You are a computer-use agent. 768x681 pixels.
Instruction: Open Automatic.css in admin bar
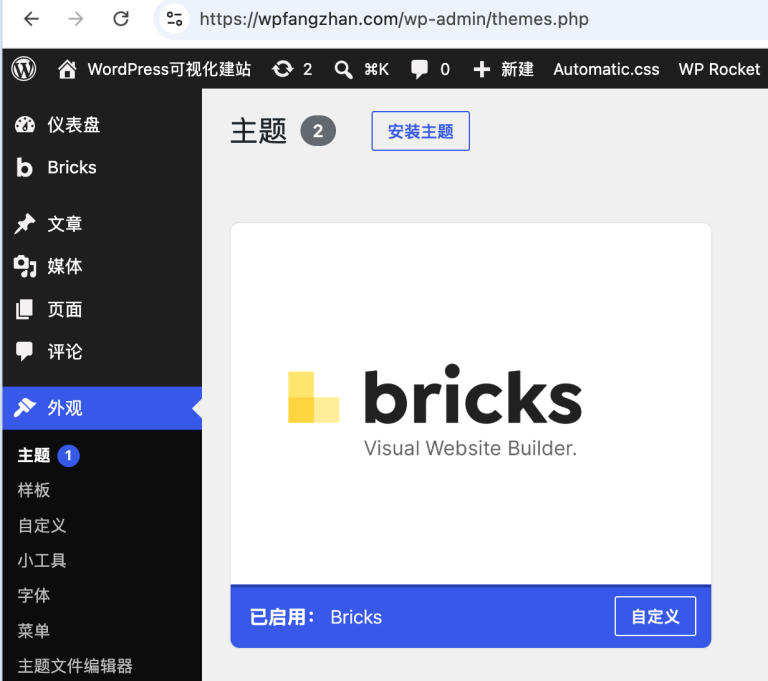[606, 69]
